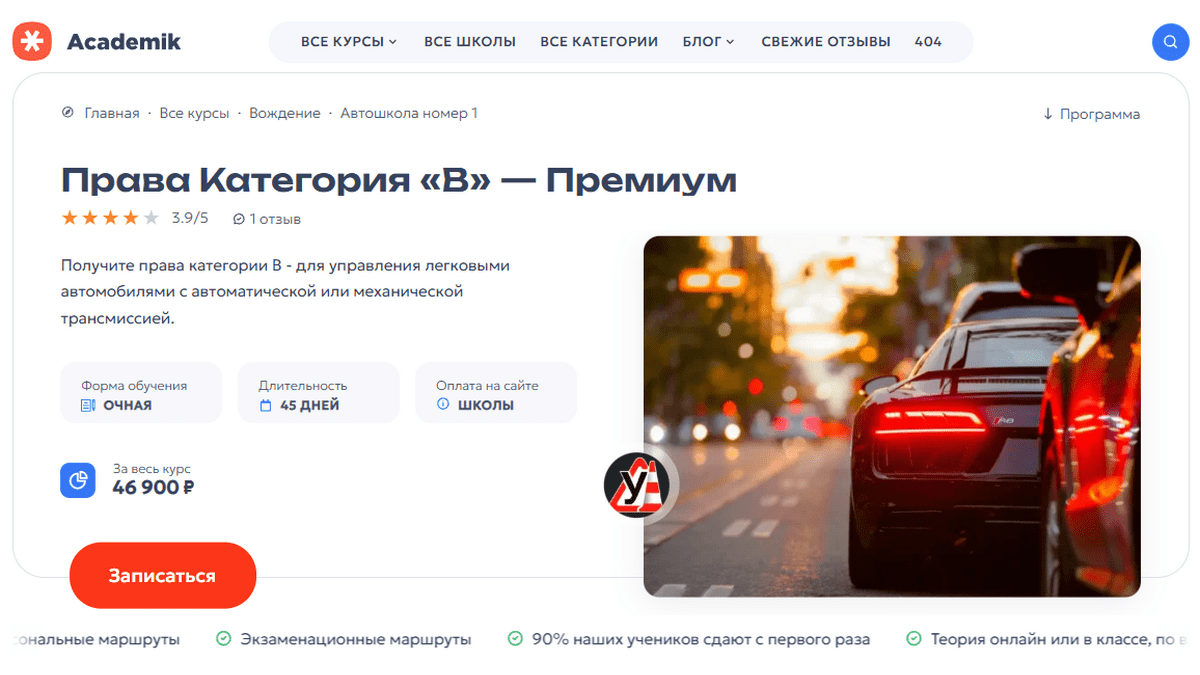Click the 46 900 ₽ price text
1200x675 pixels.
click(153, 488)
